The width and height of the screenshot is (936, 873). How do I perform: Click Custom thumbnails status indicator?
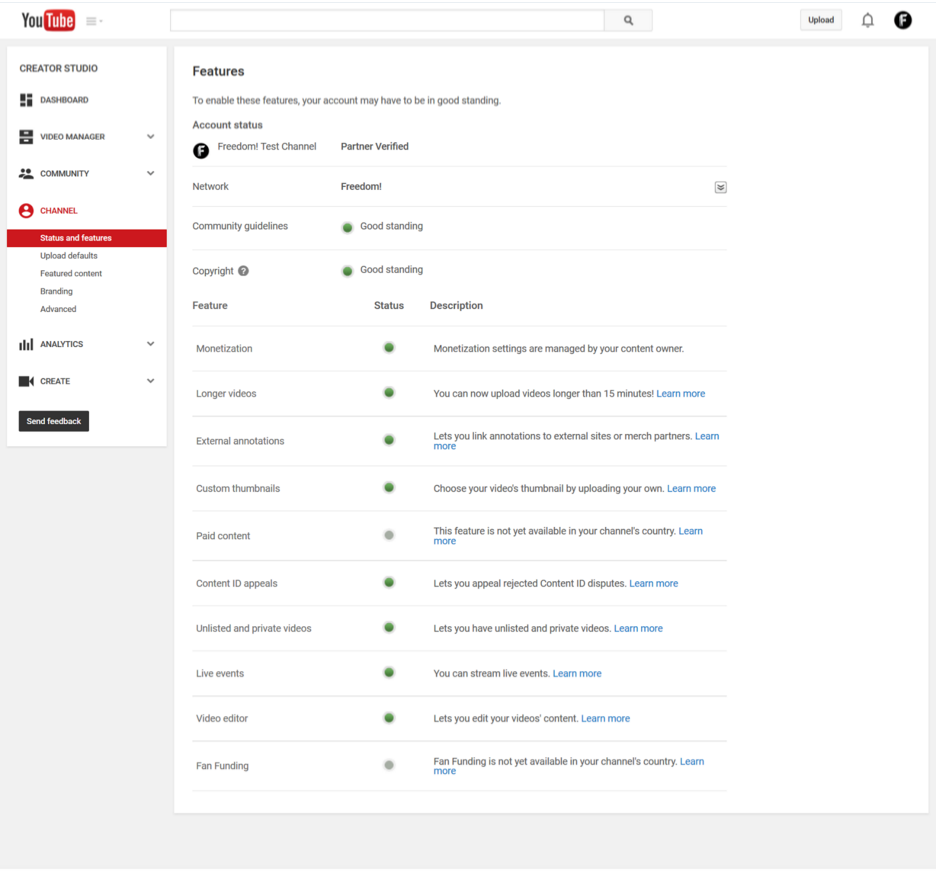(x=389, y=487)
